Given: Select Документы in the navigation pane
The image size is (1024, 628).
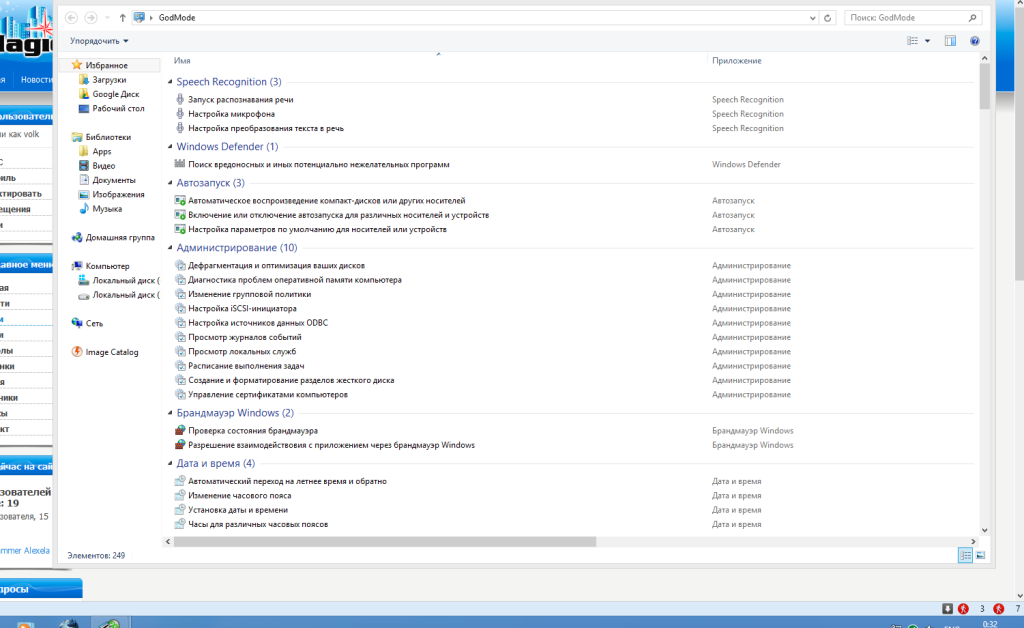Looking at the screenshot, I should [x=114, y=180].
